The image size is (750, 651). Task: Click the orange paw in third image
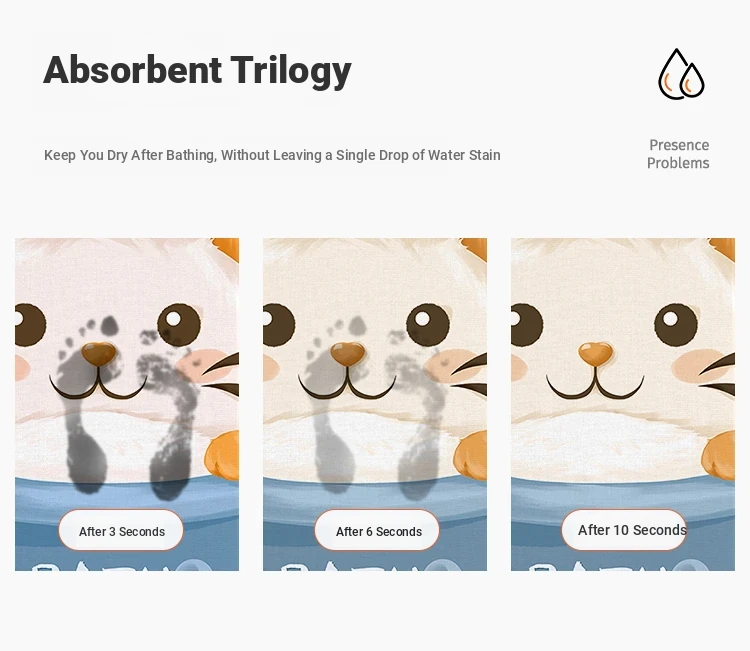718,454
